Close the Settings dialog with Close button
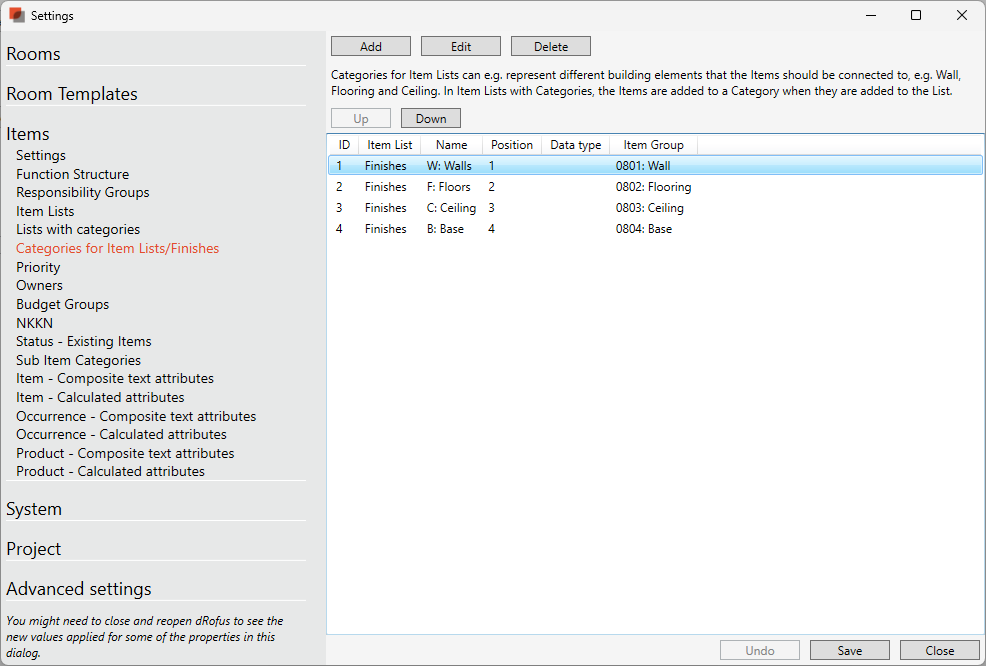 tap(939, 651)
